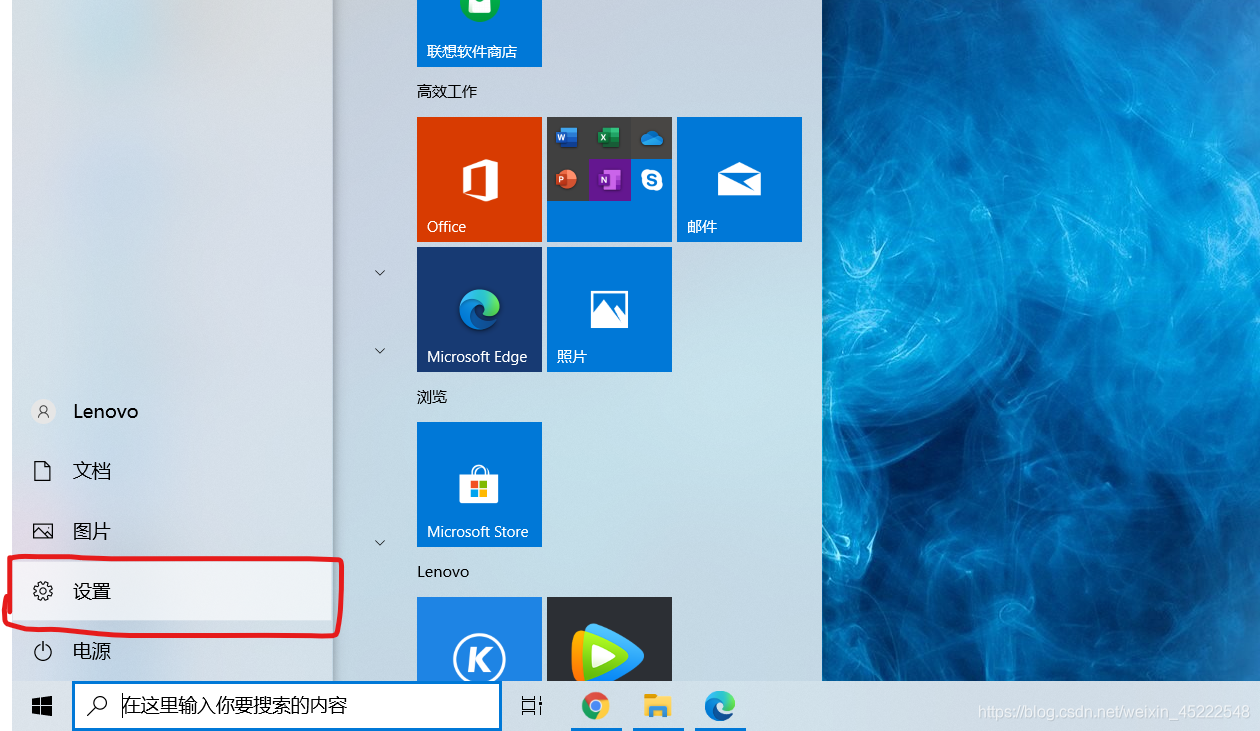Open the 照片 photos tile
Image resolution: width=1260 pixels, height=731 pixels.
609,309
